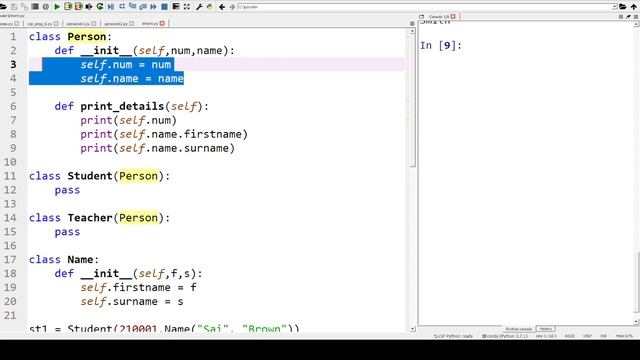640x360 pixels.
Task: Go forward with the right arrow icon
Action: [x=232, y=7]
